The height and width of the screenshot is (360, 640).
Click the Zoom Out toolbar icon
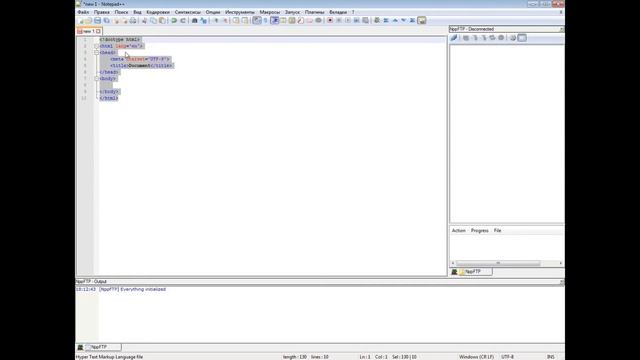224,20
